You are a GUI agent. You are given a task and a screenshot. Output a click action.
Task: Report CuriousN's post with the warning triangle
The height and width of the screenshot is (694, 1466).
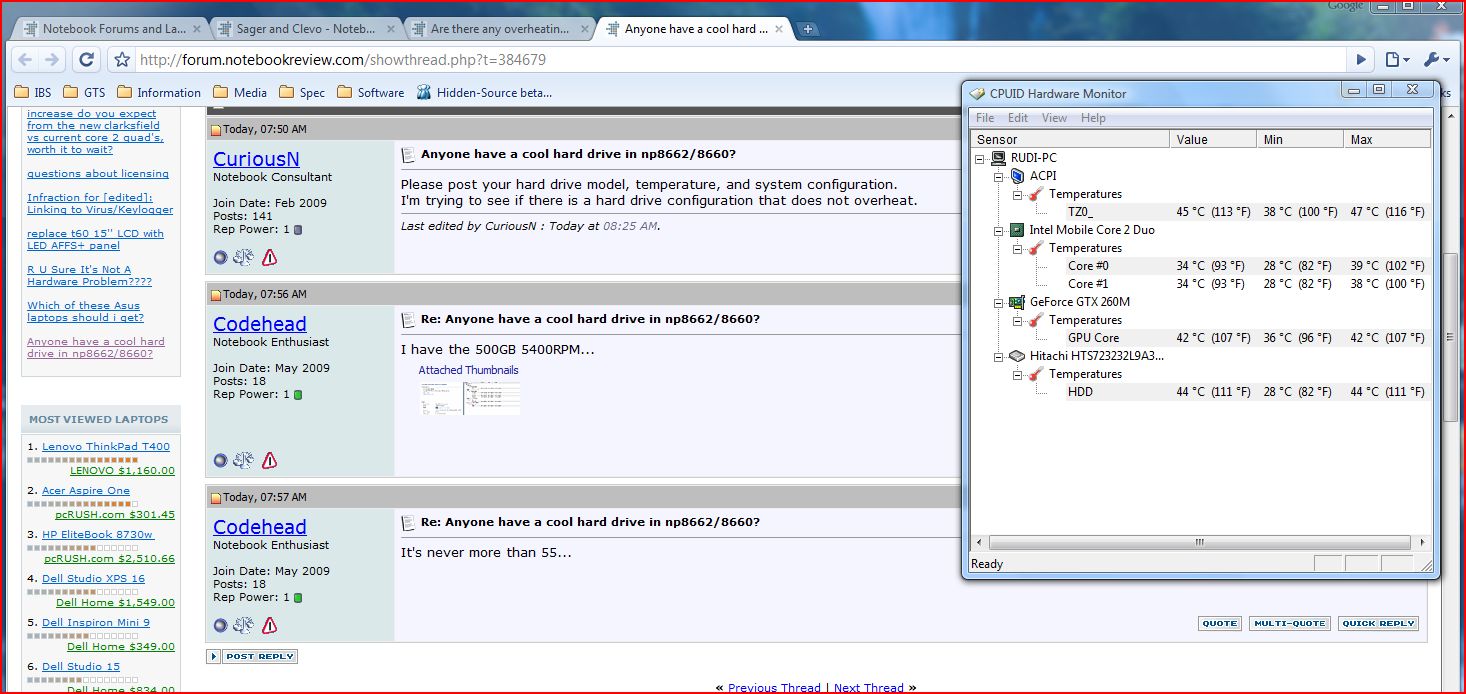point(269,258)
